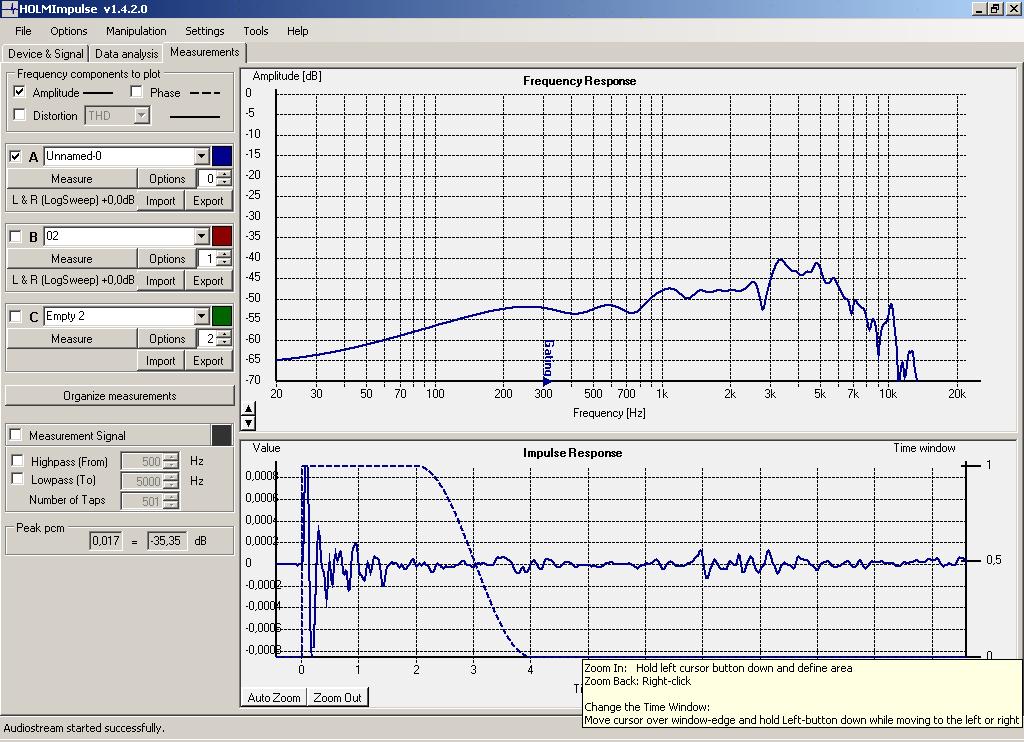Click the HOLMImpulse title bar app icon

(9, 8)
